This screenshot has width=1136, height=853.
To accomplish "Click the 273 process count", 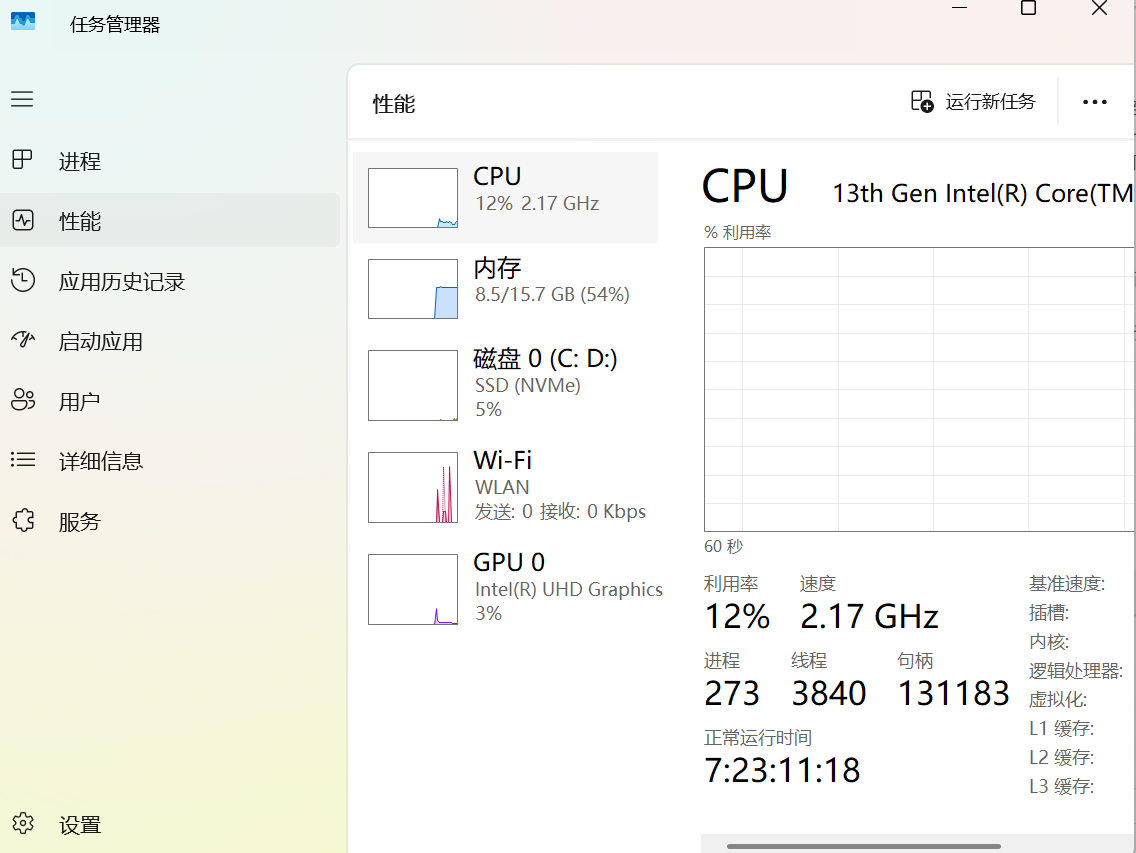I will [x=732, y=694].
